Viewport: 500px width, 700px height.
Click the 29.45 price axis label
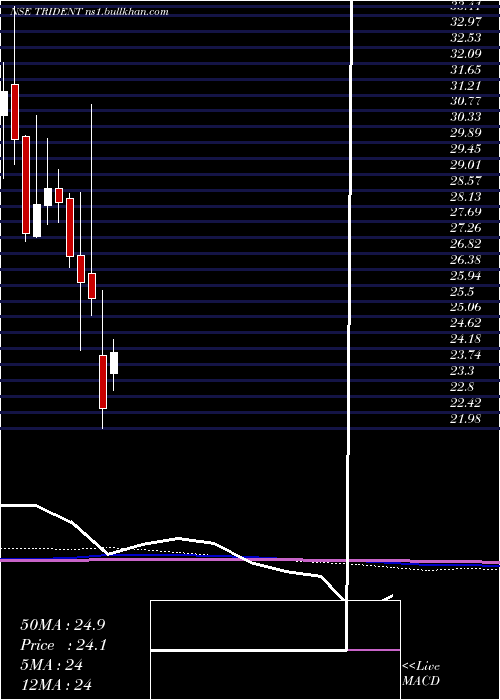point(465,149)
